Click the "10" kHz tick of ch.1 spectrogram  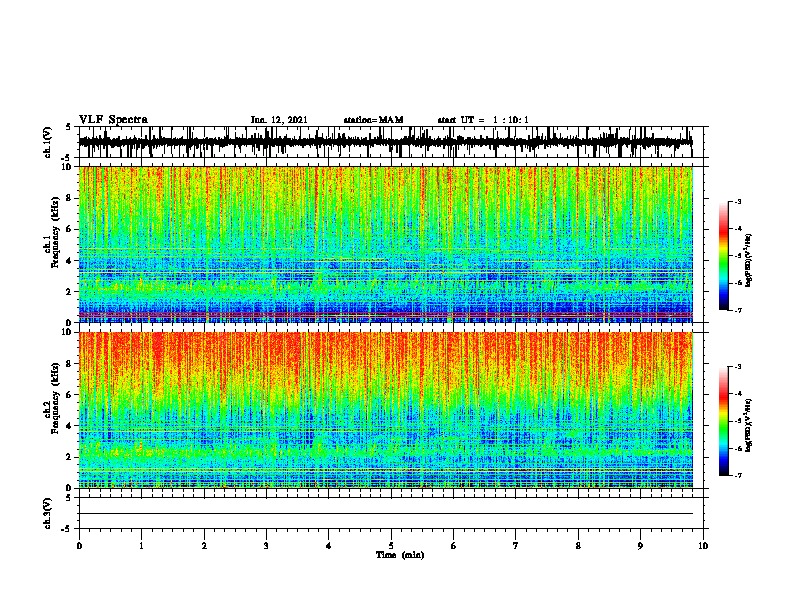(x=67, y=167)
